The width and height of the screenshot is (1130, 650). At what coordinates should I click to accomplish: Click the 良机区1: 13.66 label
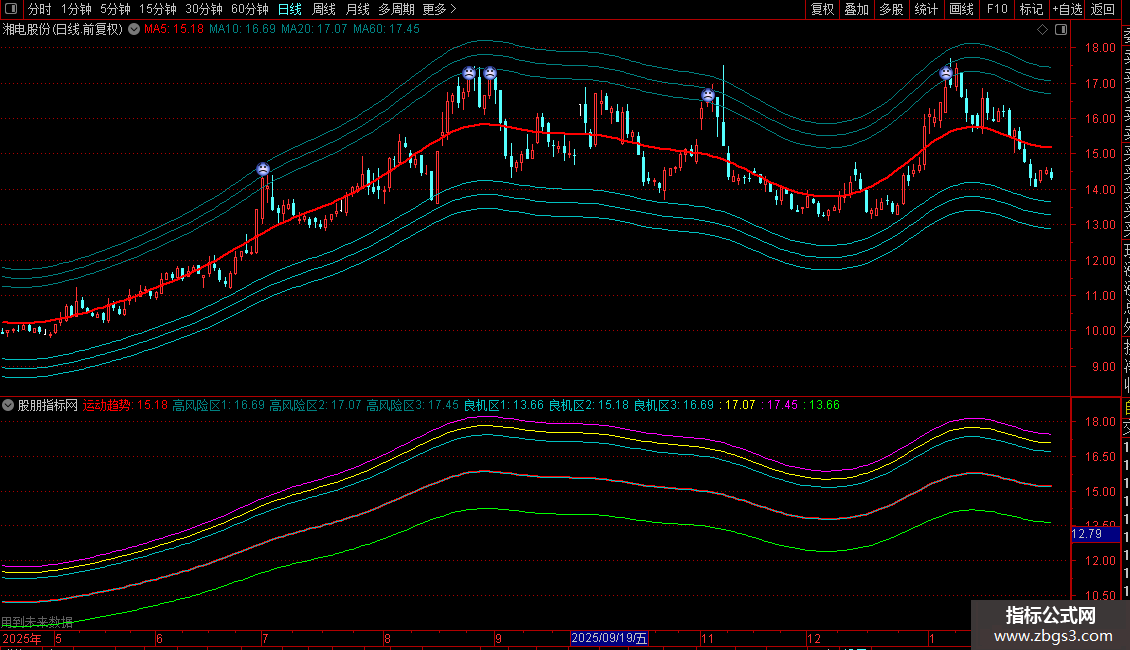pyautogui.click(x=504, y=405)
